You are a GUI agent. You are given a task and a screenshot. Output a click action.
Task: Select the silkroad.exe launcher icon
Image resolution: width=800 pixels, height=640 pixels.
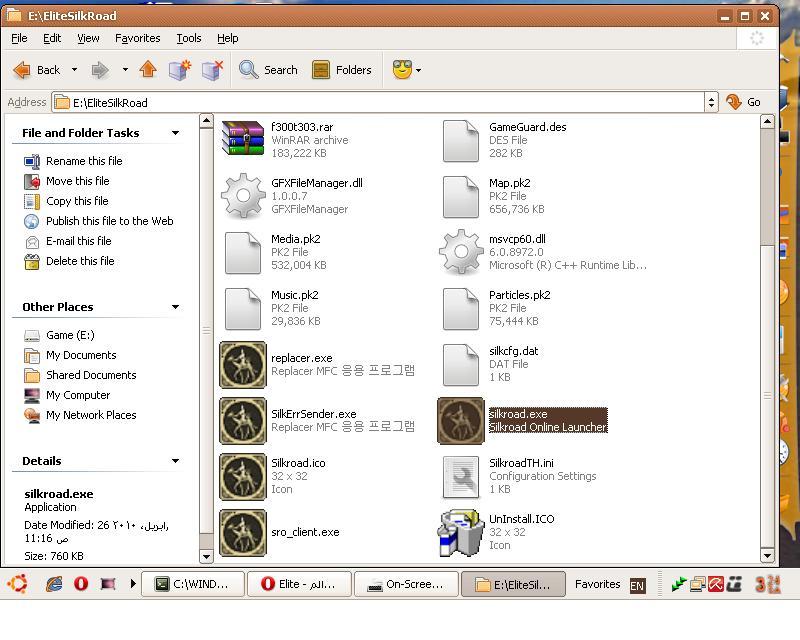(x=461, y=421)
